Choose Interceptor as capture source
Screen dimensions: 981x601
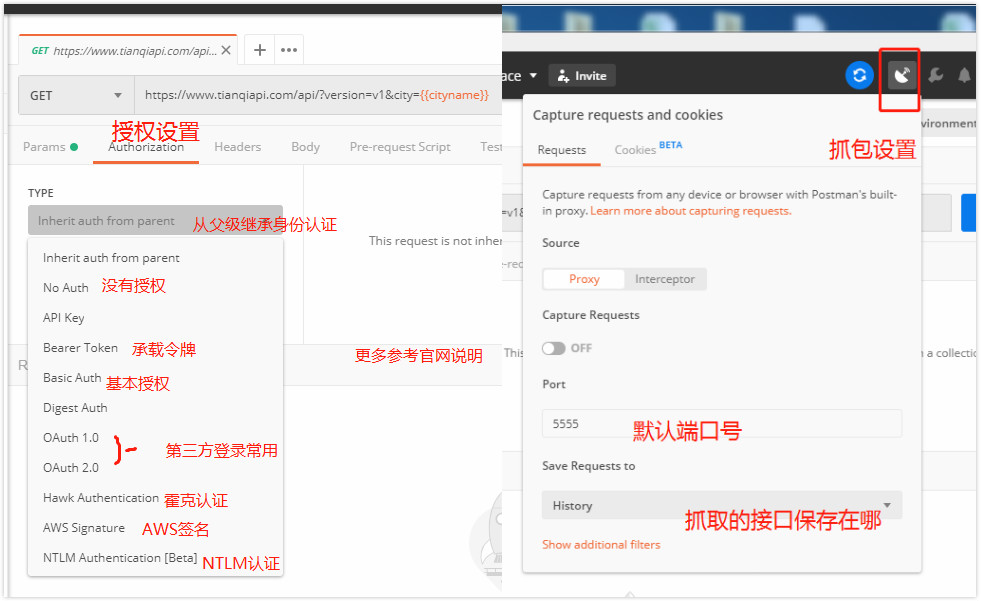[x=664, y=279]
